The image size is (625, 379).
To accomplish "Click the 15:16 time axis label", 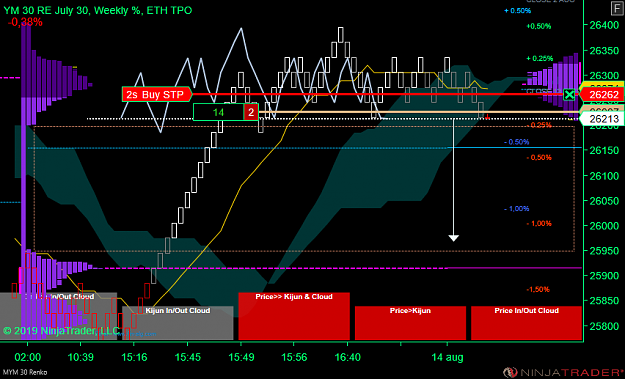I will tap(134, 357).
